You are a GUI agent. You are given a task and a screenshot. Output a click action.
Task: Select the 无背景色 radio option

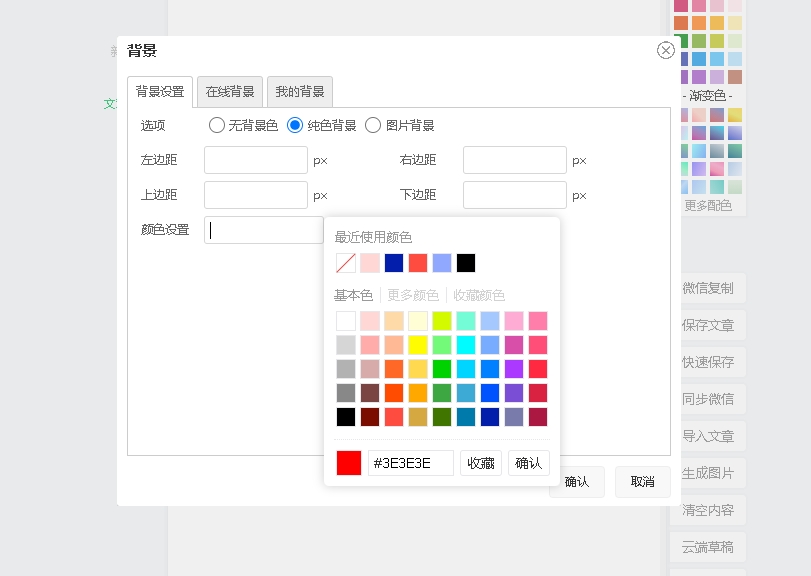pyautogui.click(x=217, y=125)
